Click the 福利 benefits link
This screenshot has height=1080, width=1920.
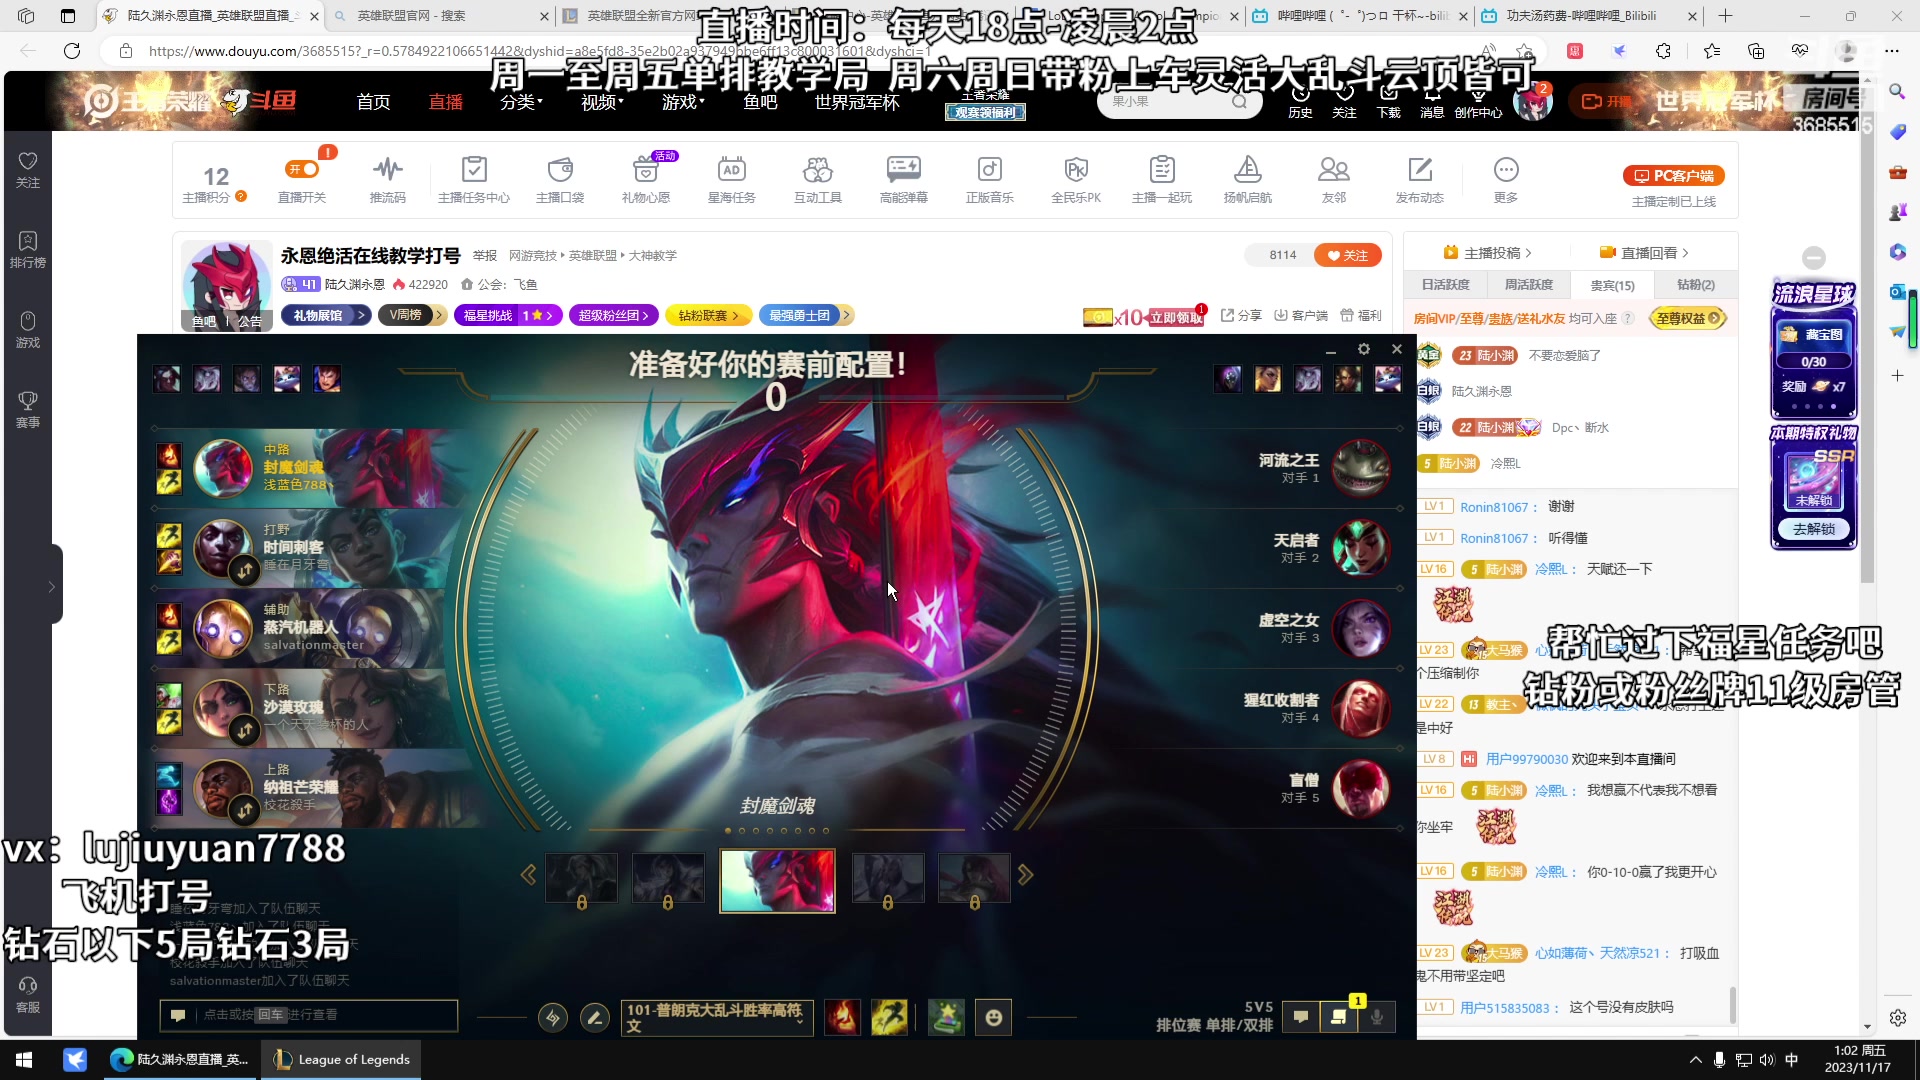click(1361, 316)
